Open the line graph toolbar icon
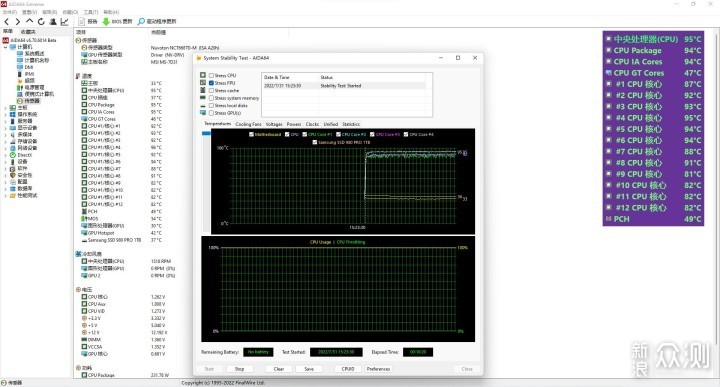This screenshot has width=720, height=387. point(64,22)
